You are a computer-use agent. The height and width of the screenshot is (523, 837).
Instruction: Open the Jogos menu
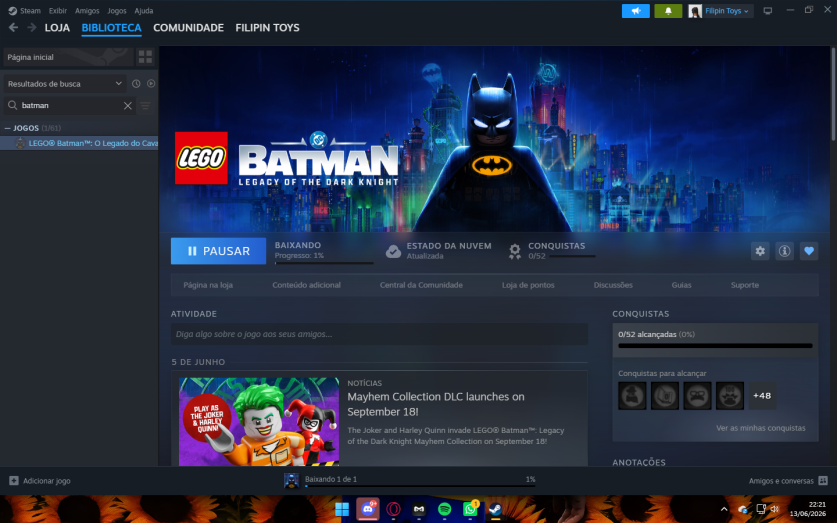click(x=117, y=11)
